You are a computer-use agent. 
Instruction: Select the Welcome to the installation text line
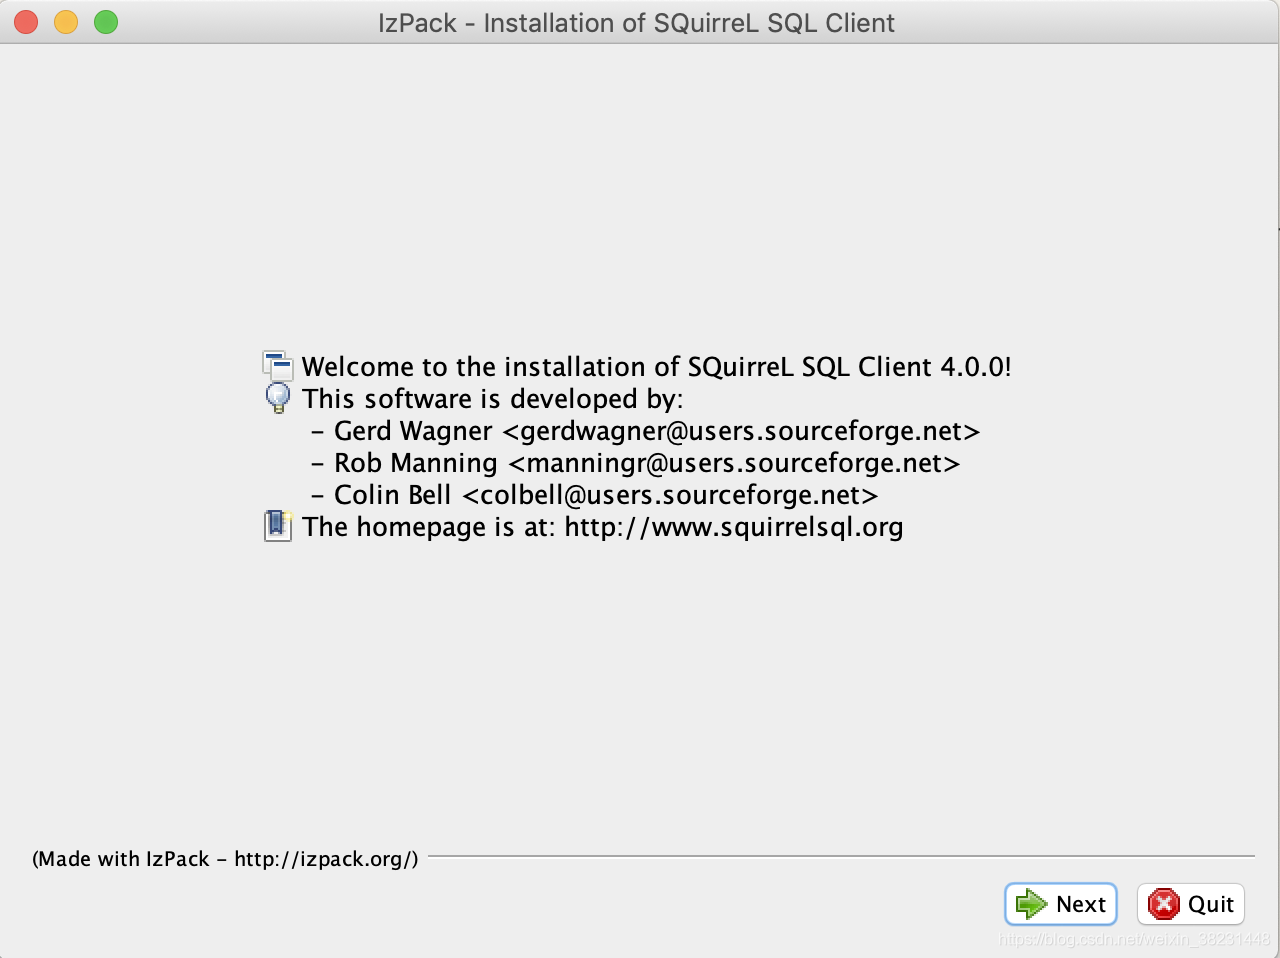656,367
